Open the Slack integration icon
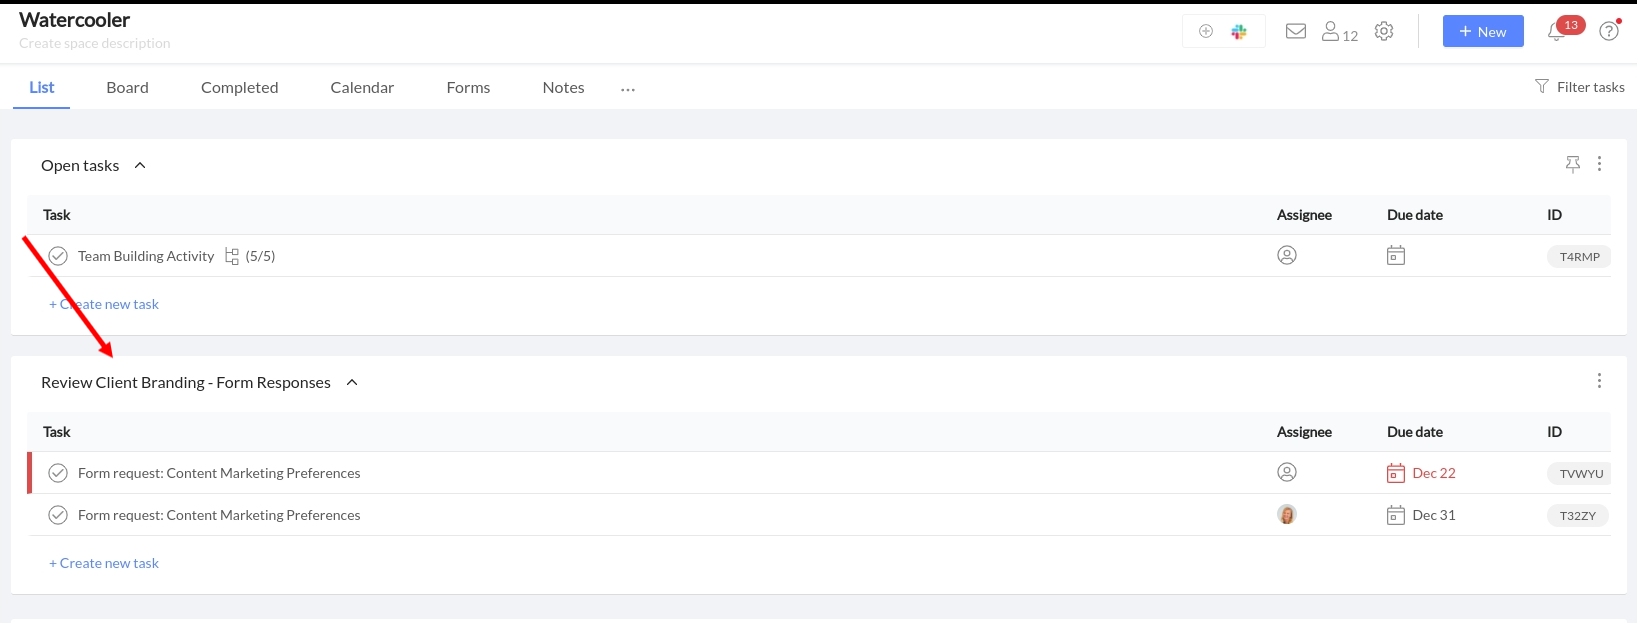 tap(1239, 31)
